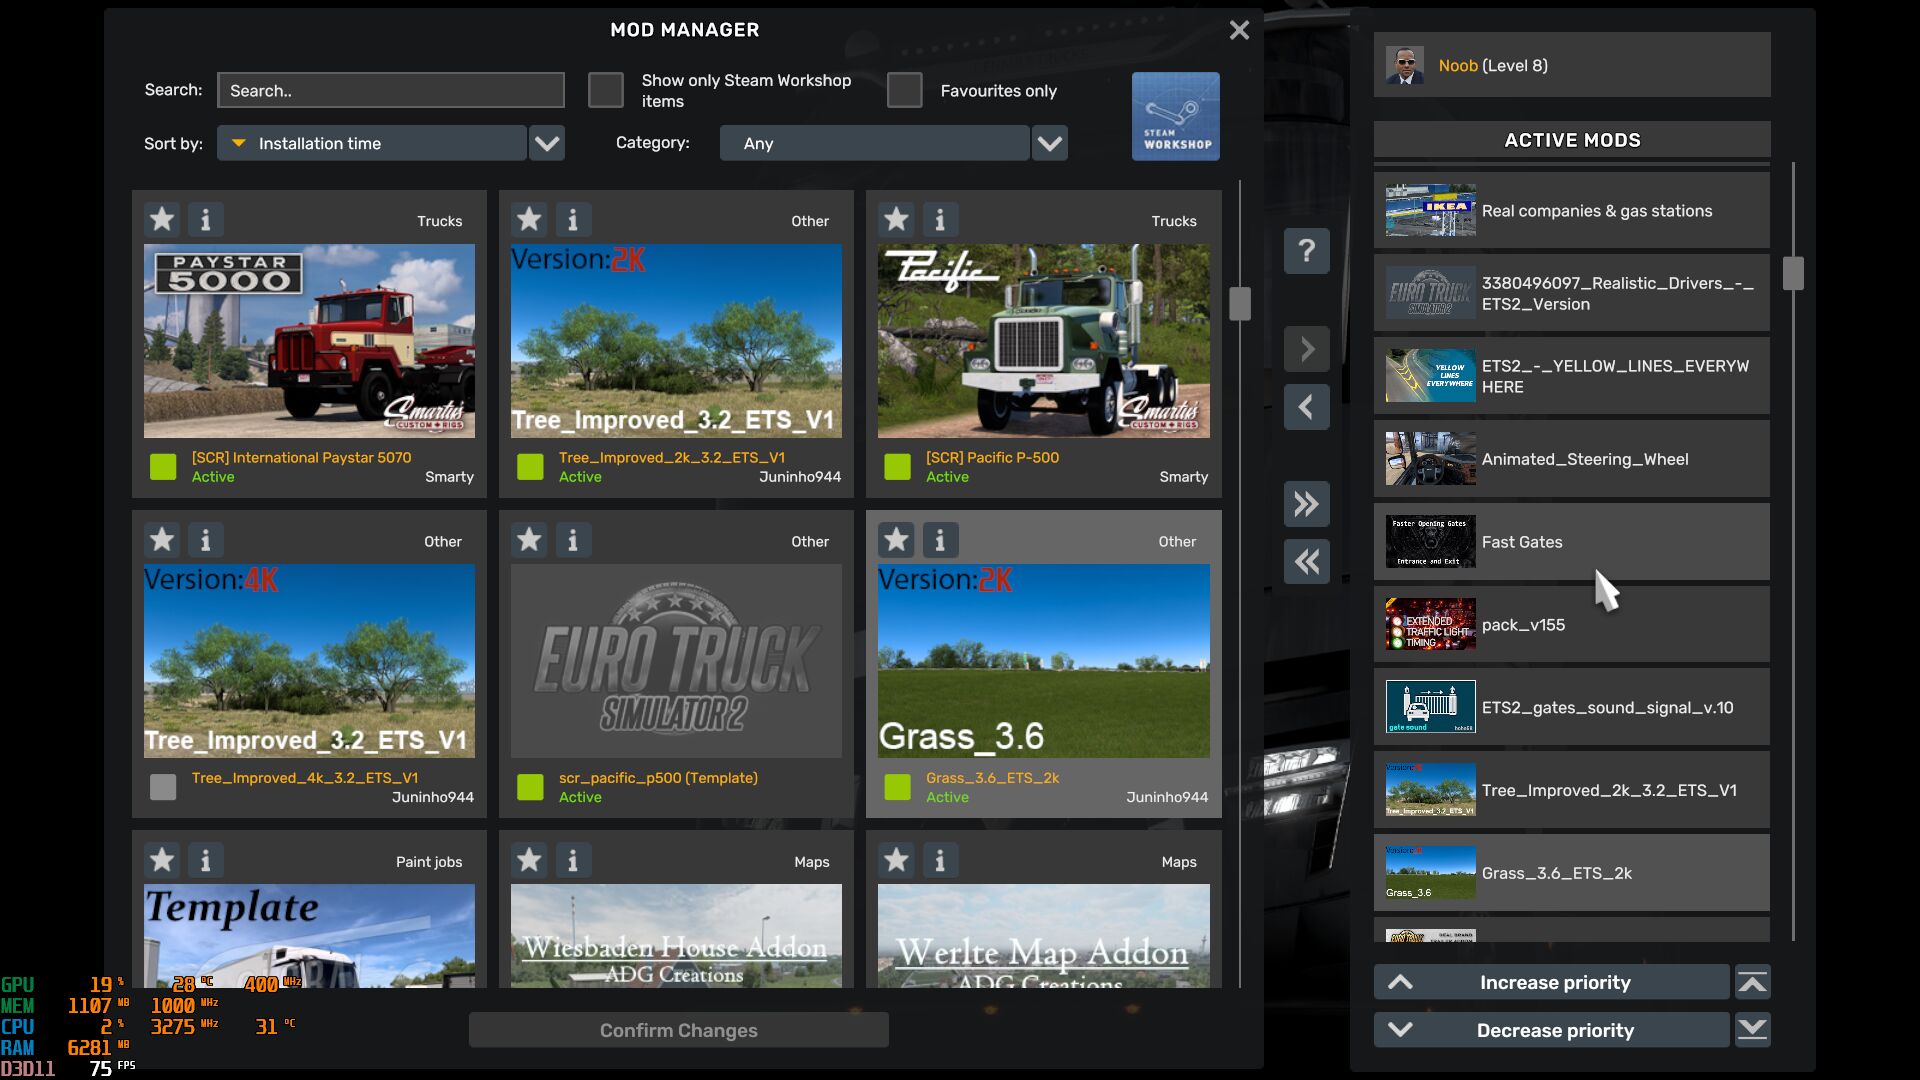Enable Show only Steam Workshop items
This screenshot has height=1080, width=1920.
pyautogui.click(x=605, y=90)
